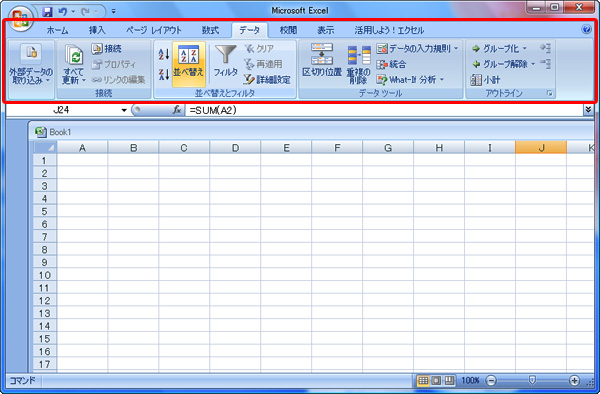This screenshot has height=394, width=600.
Task: Click the insert function fx icon
Action: [x=177, y=110]
